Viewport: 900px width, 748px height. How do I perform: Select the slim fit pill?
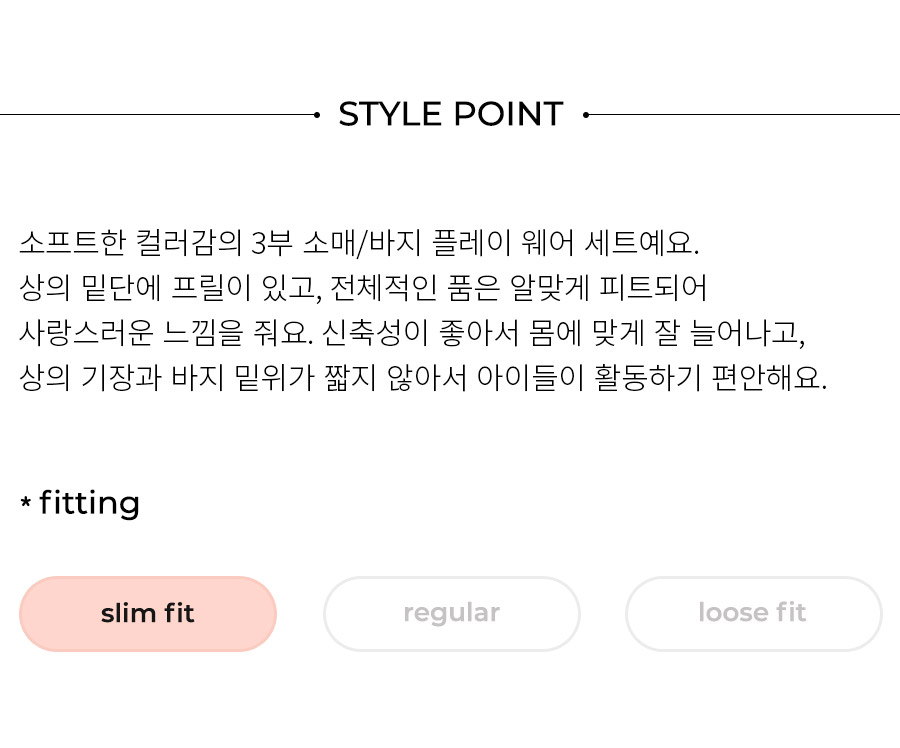point(148,614)
